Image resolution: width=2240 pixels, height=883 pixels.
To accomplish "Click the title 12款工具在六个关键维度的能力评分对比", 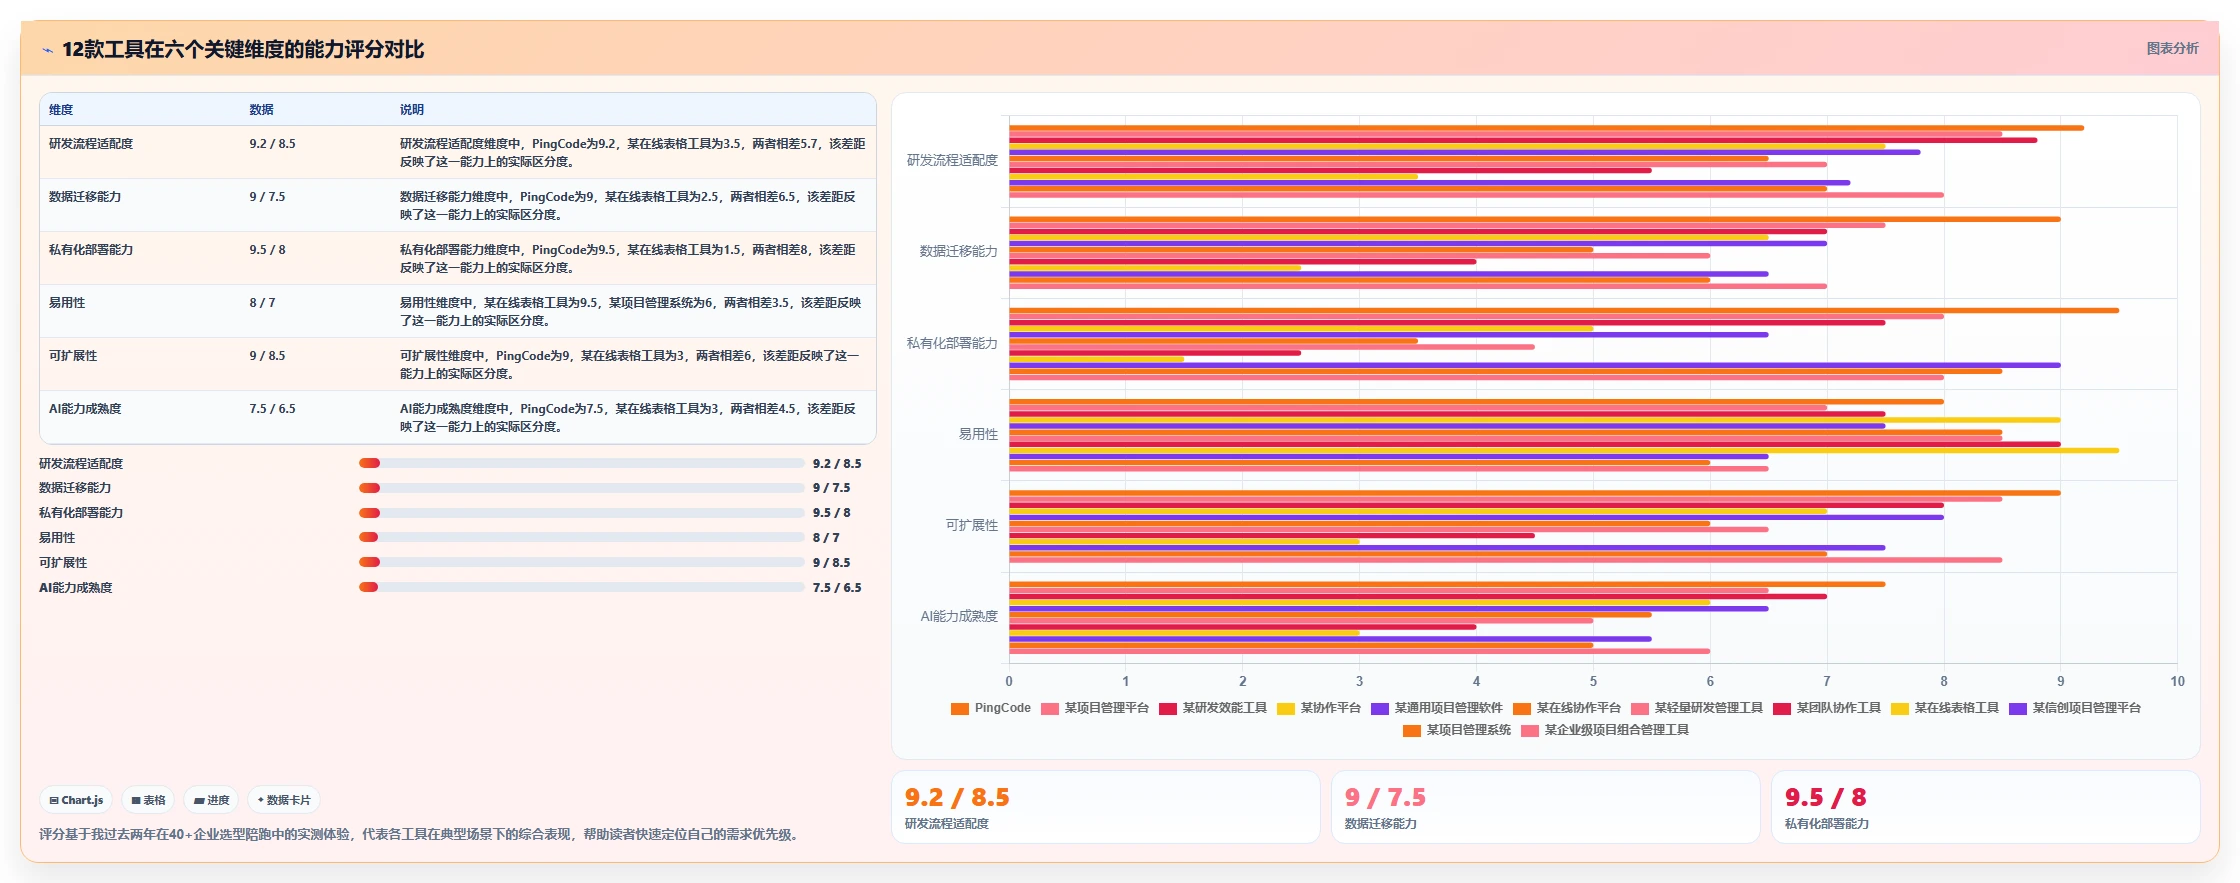I will point(243,50).
